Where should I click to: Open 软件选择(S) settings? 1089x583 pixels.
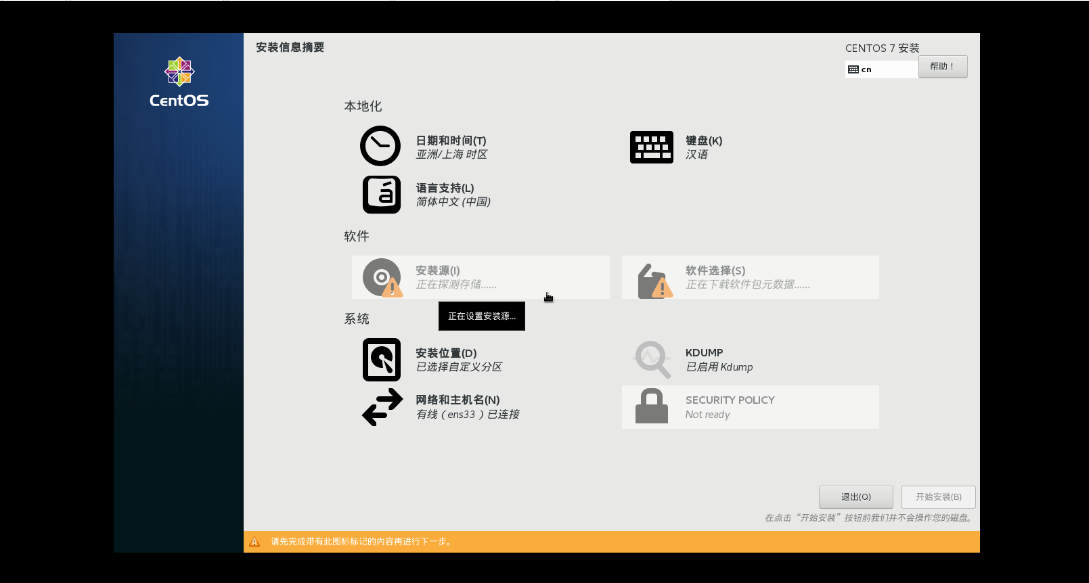[x=715, y=270]
